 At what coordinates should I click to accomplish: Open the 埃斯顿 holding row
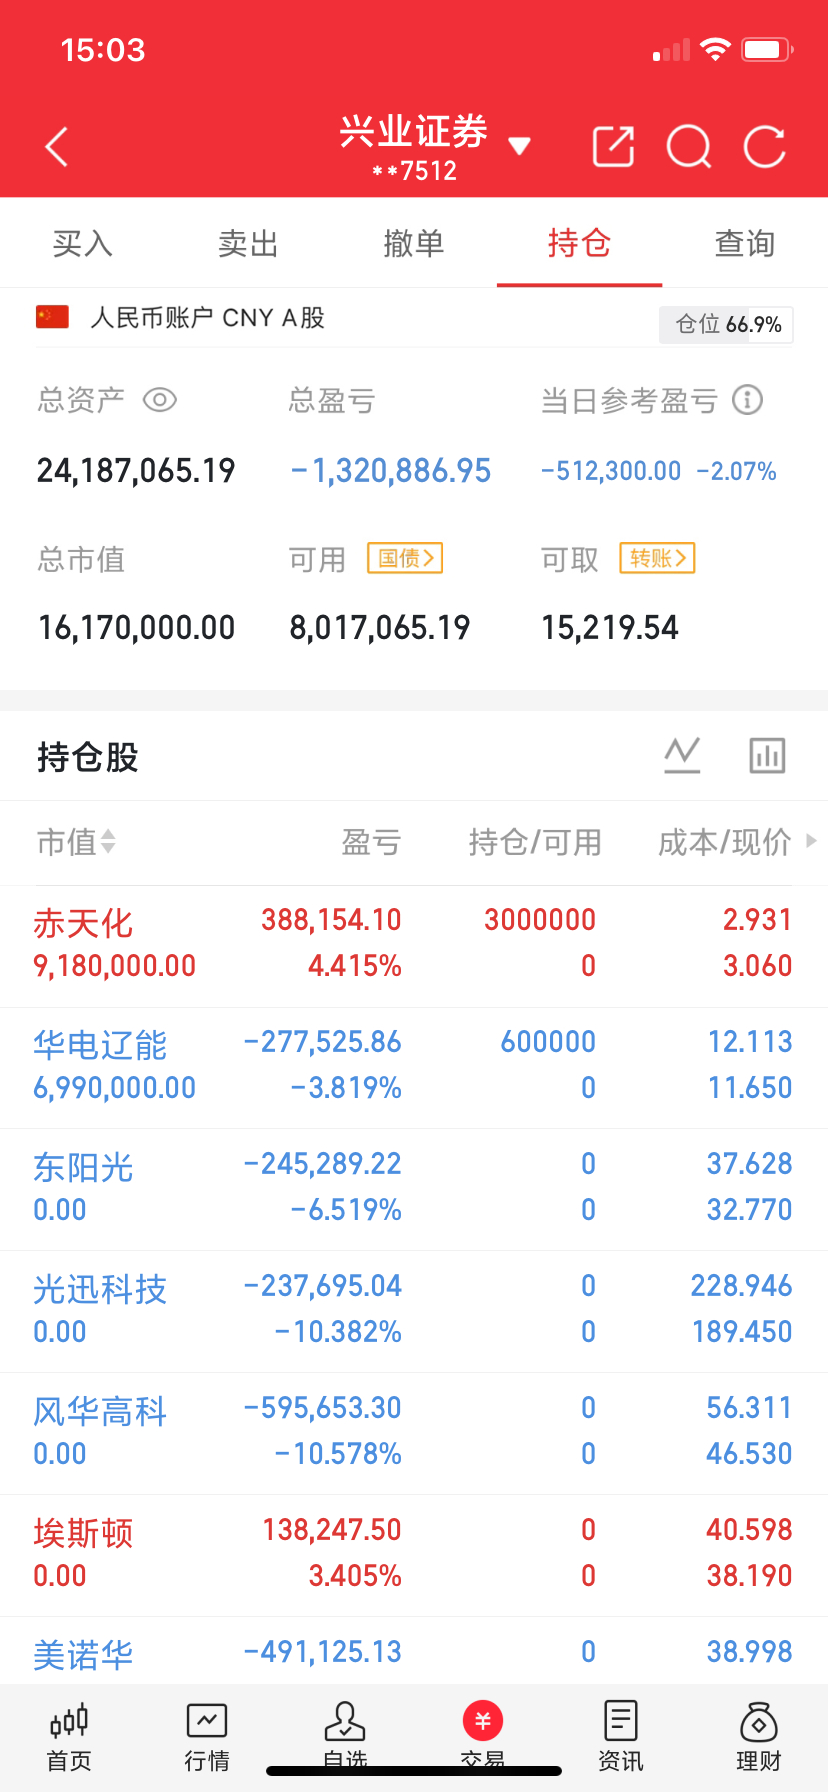click(414, 1556)
